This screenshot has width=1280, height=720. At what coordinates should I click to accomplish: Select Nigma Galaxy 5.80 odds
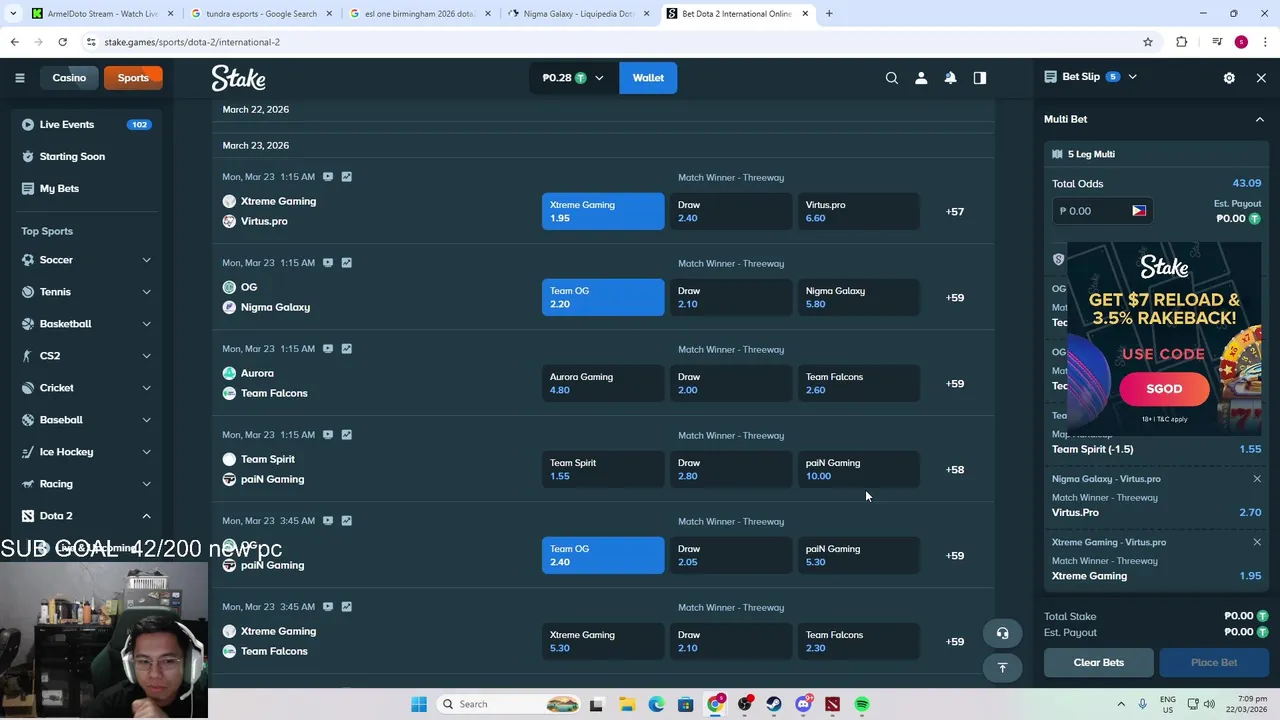859,297
